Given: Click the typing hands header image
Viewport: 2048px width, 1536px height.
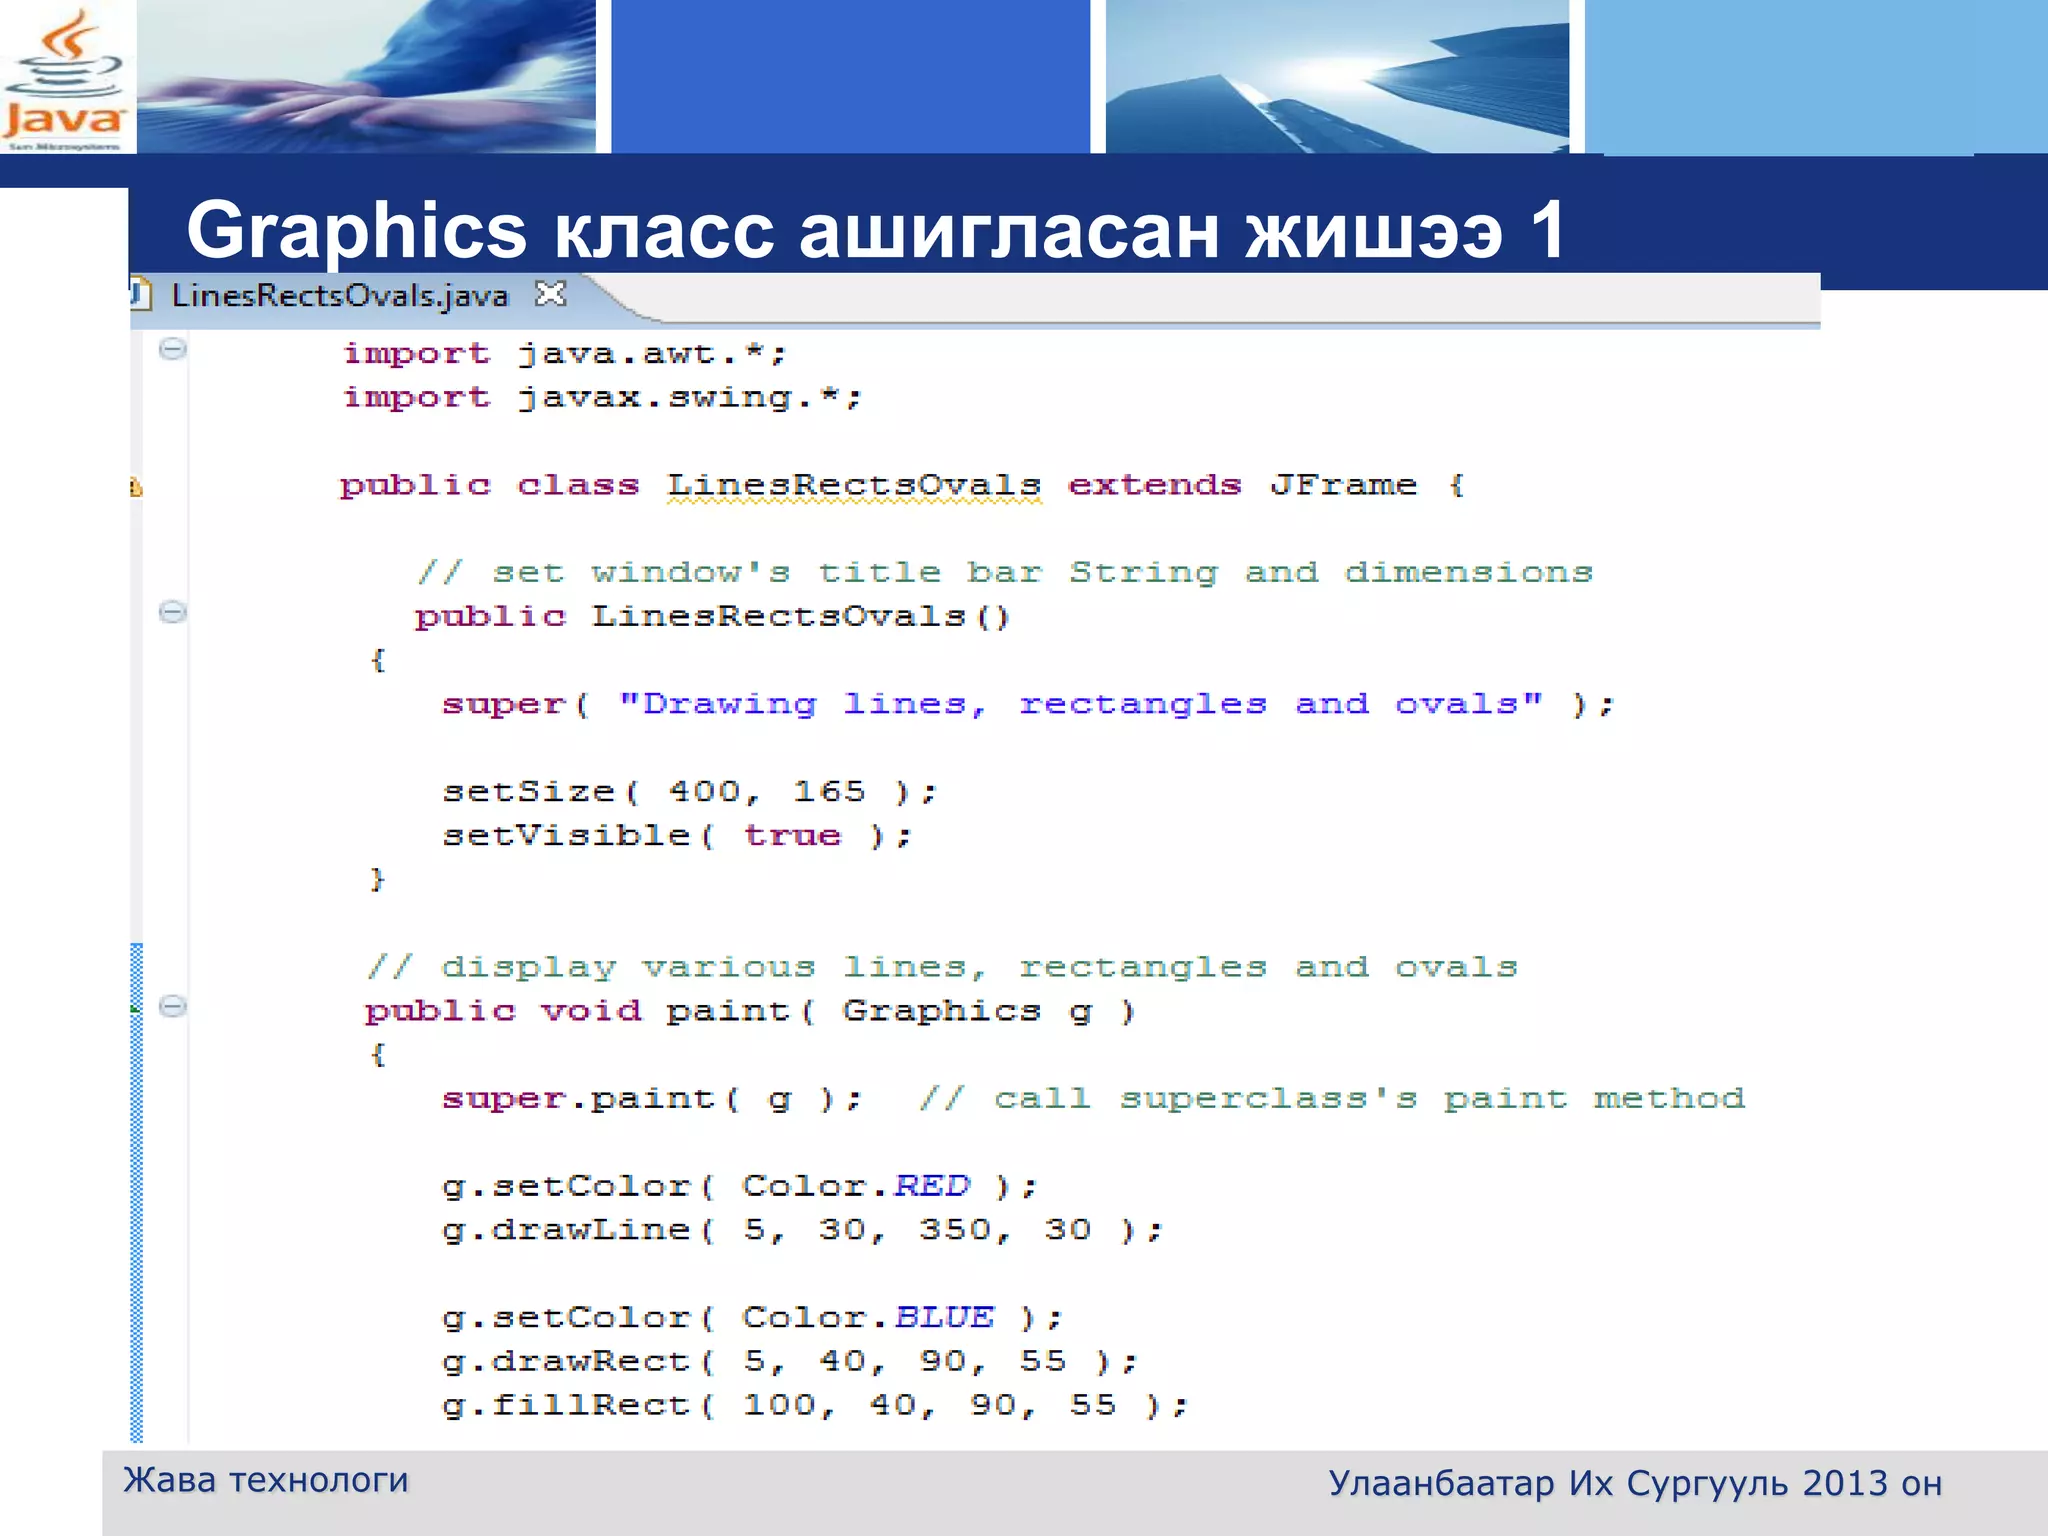Looking at the screenshot, I should pos(366,77).
